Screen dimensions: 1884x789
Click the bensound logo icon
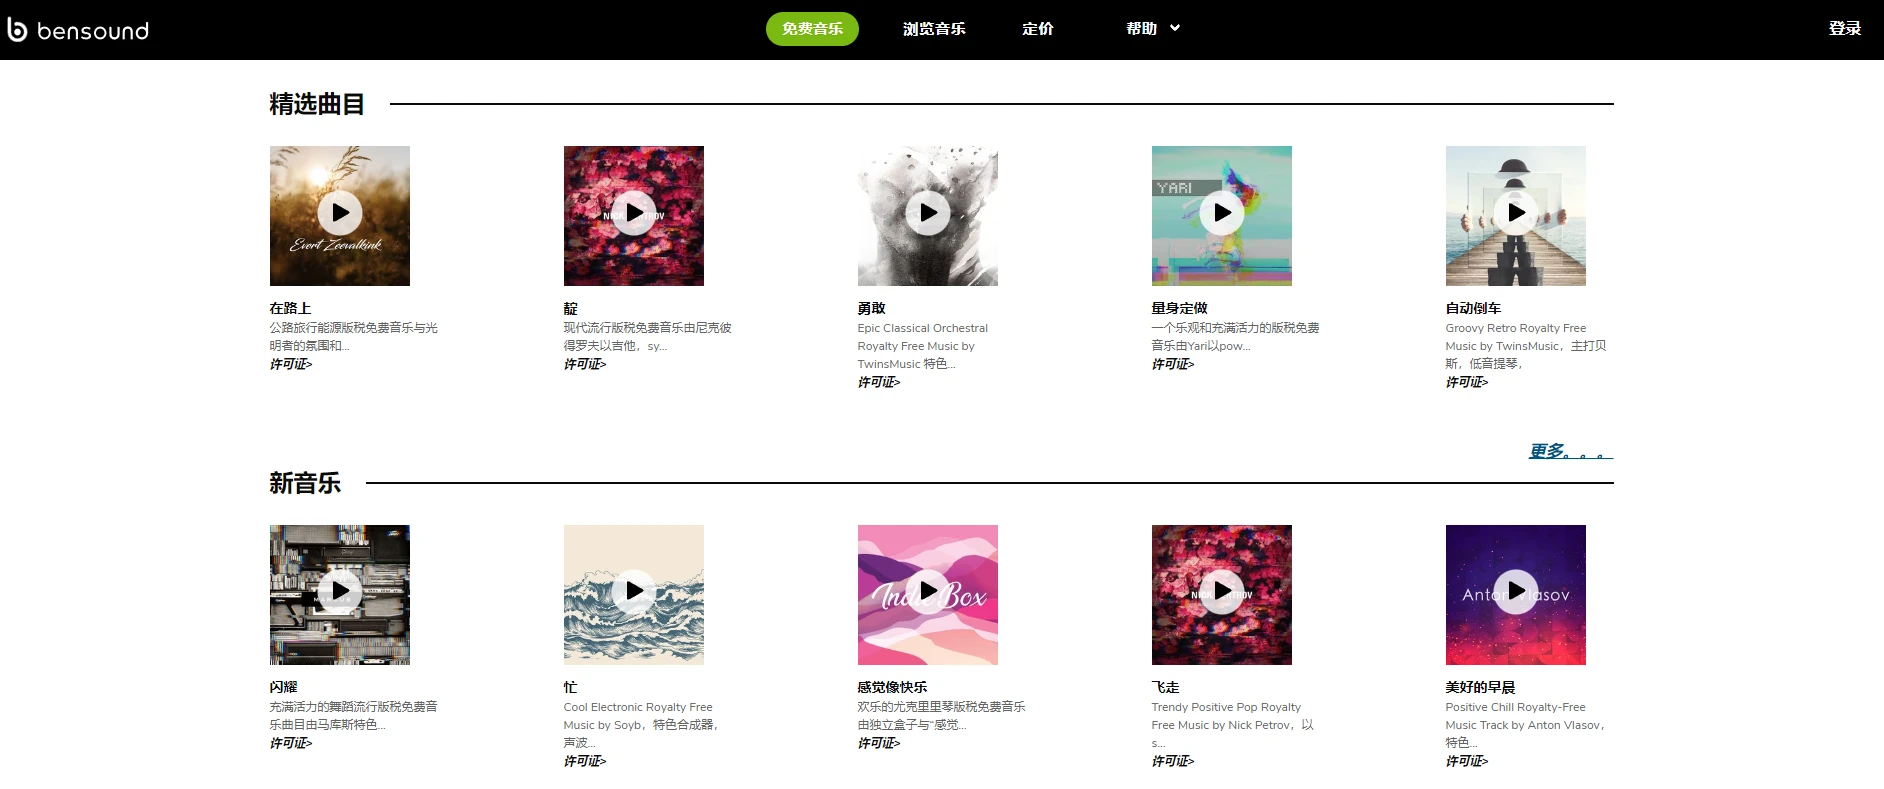(17, 29)
